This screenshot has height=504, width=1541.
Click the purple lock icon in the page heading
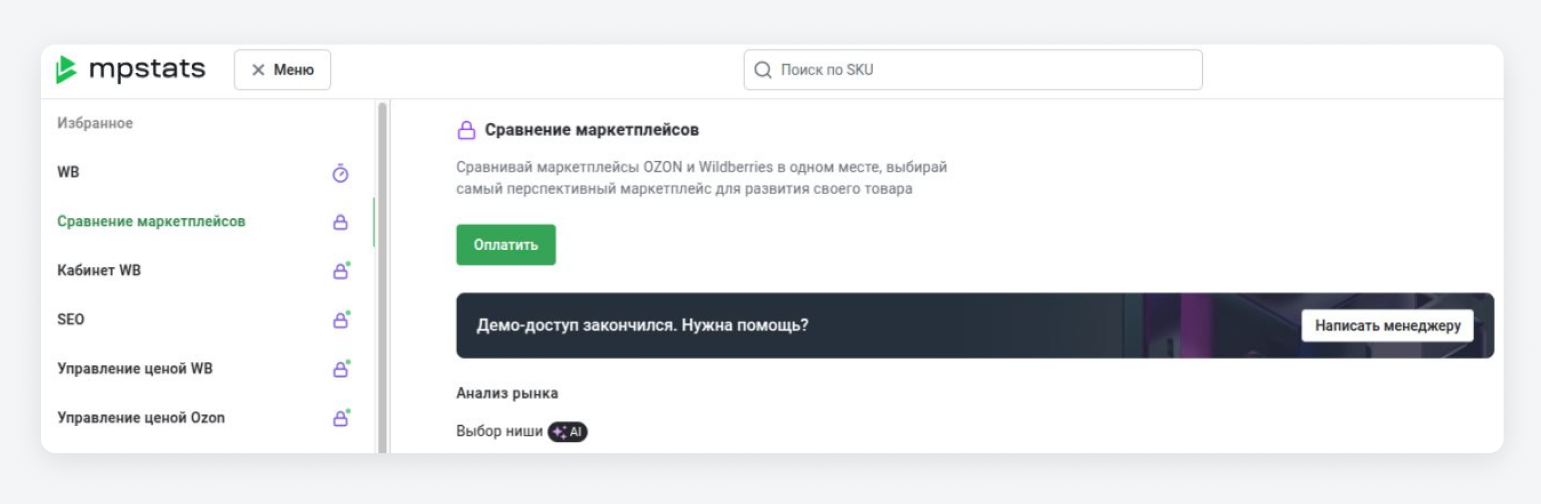[x=466, y=130]
